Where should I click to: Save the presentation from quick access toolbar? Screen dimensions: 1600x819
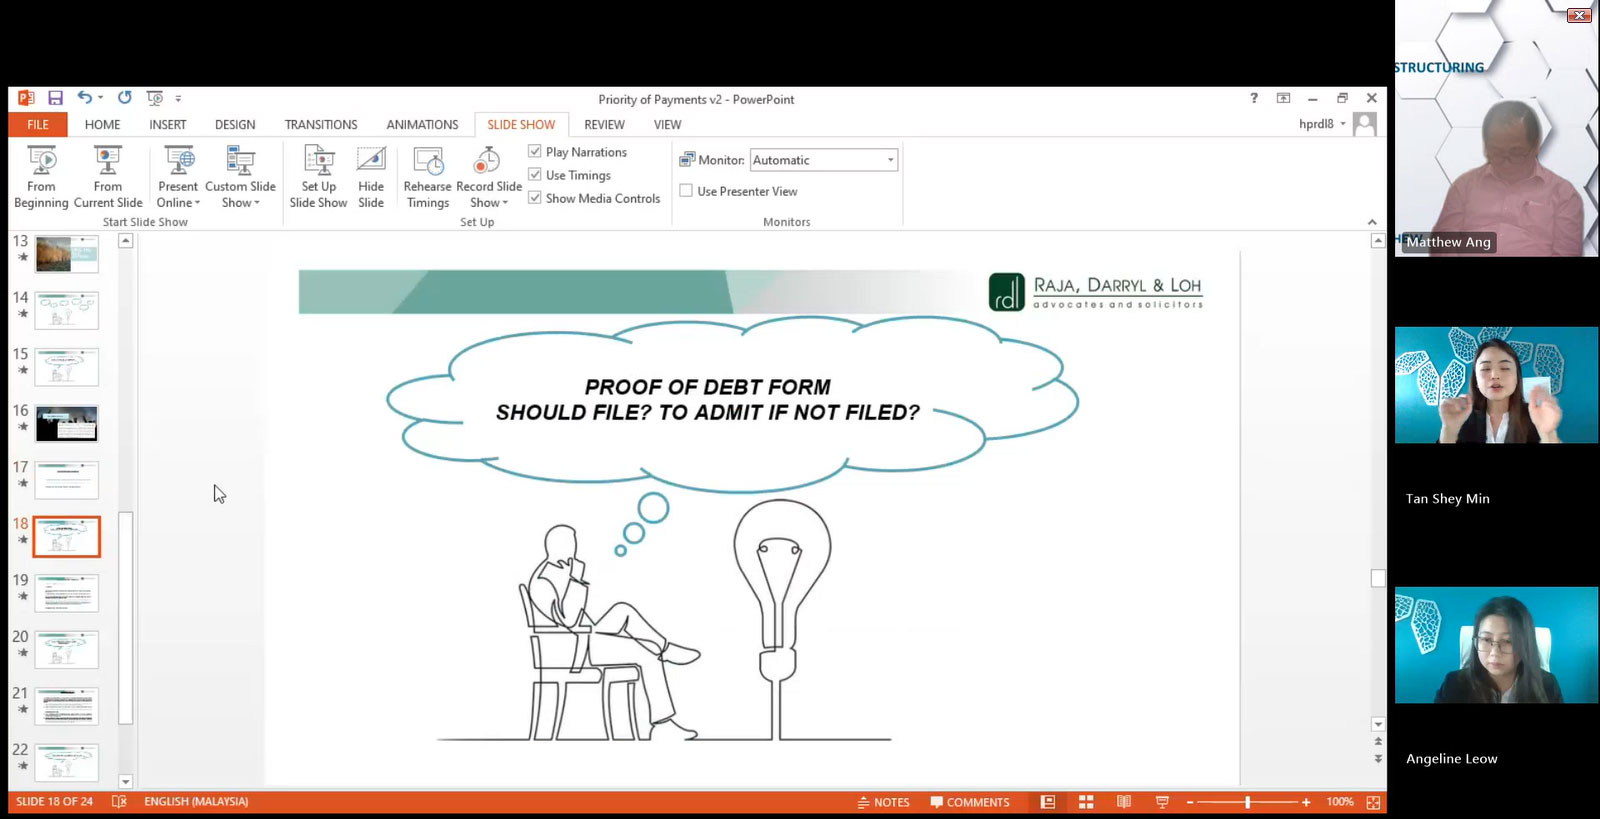point(55,98)
